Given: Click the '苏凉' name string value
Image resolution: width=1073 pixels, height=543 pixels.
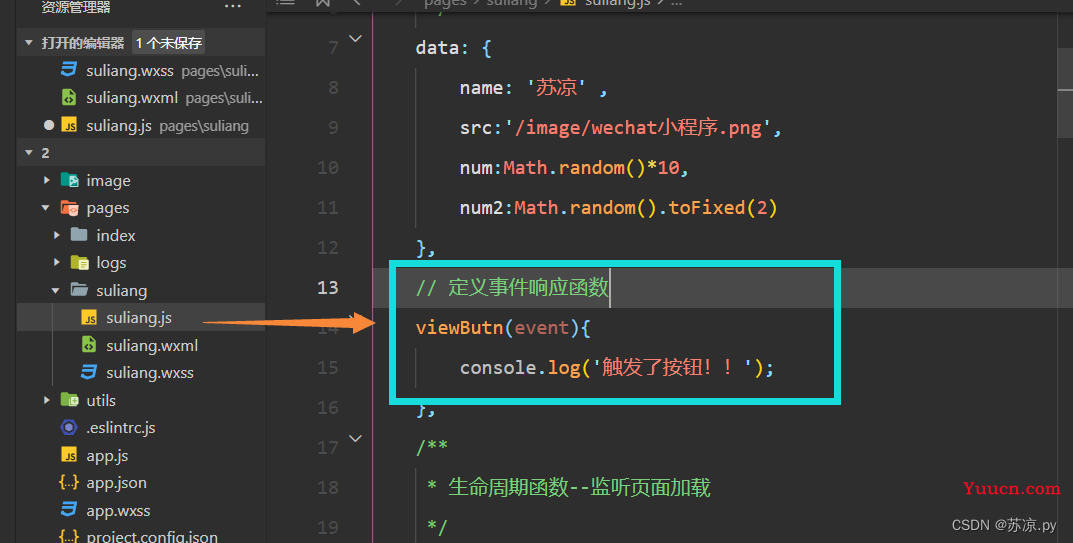Looking at the screenshot, I should (x=556, y=88).
